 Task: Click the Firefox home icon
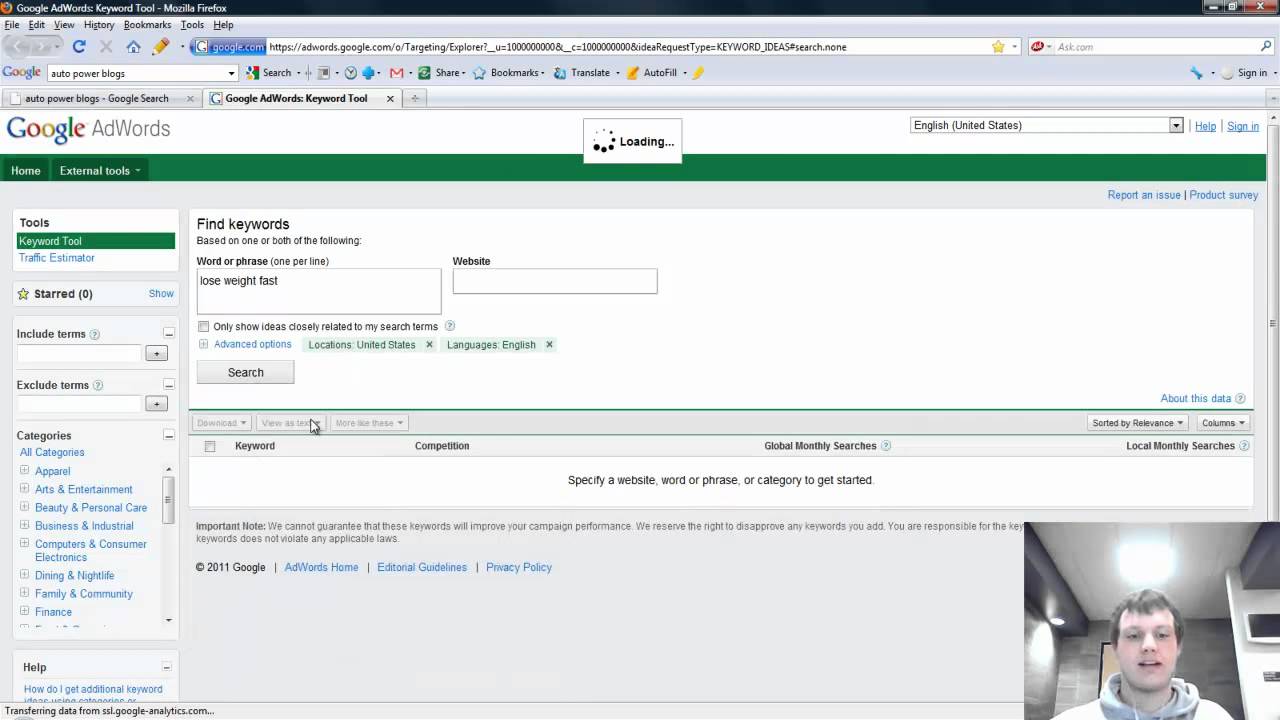[x=133, y=46]
